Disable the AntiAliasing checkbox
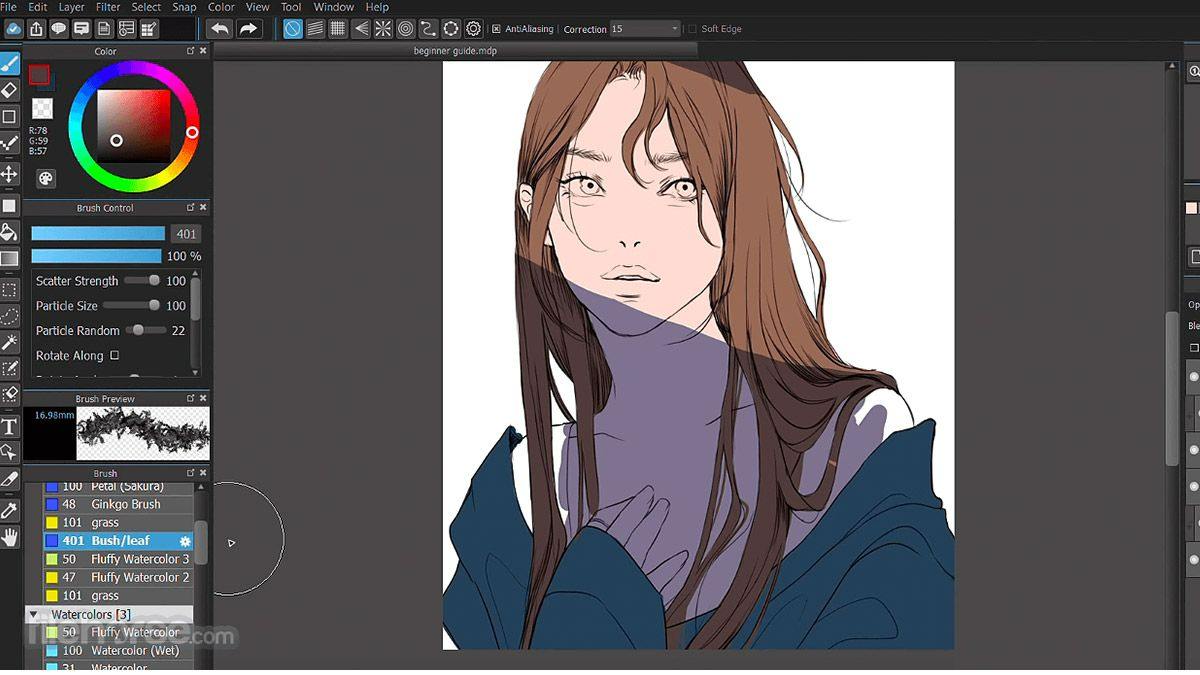This screenshot has width=1200, height=675. pyautogui.click(x=496, y=29)
